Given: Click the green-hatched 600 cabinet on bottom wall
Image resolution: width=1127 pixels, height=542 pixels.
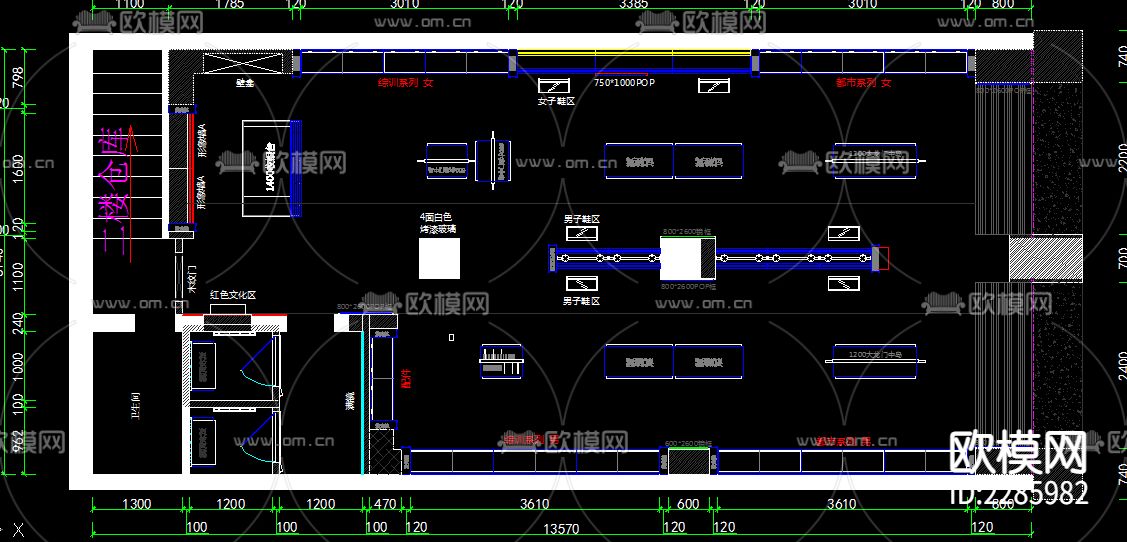Looking at the screenshot, I should tap(688, 461).
